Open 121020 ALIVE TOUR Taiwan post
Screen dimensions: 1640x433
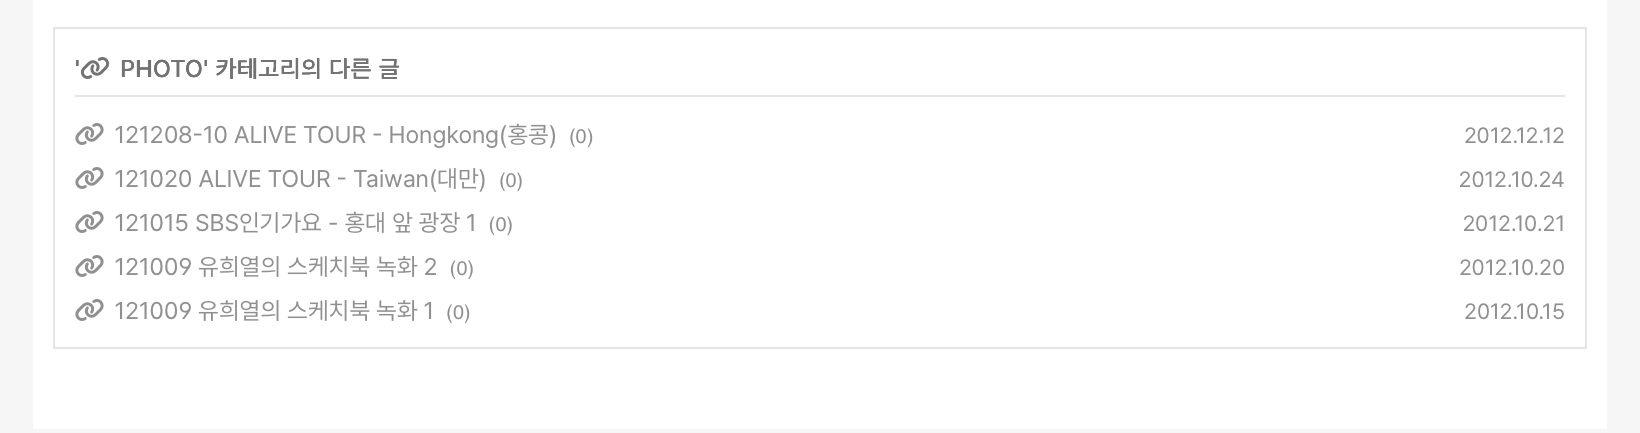(x=300, y=179)
